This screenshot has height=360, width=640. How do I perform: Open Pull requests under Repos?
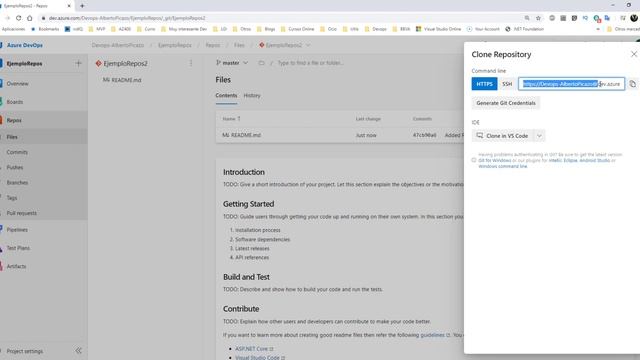[x=21, y=213]
